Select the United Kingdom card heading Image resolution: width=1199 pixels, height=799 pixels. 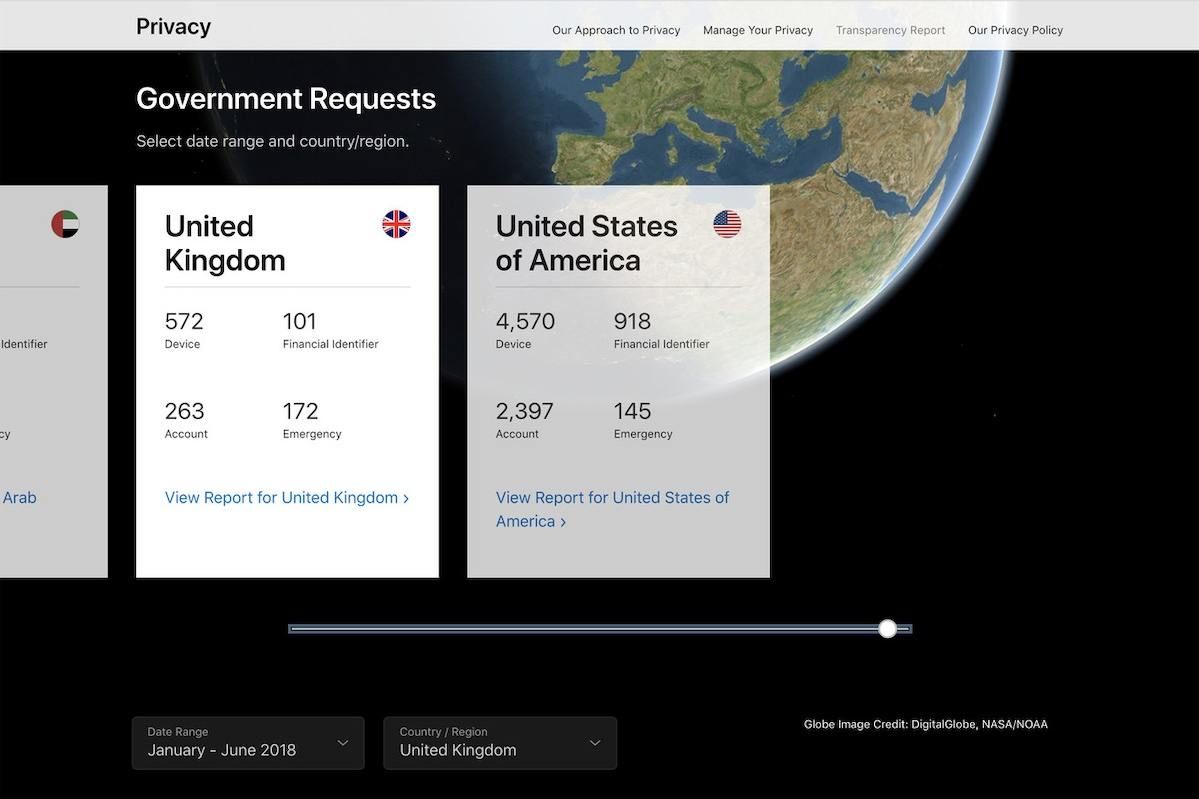click(x=225, y=243)
